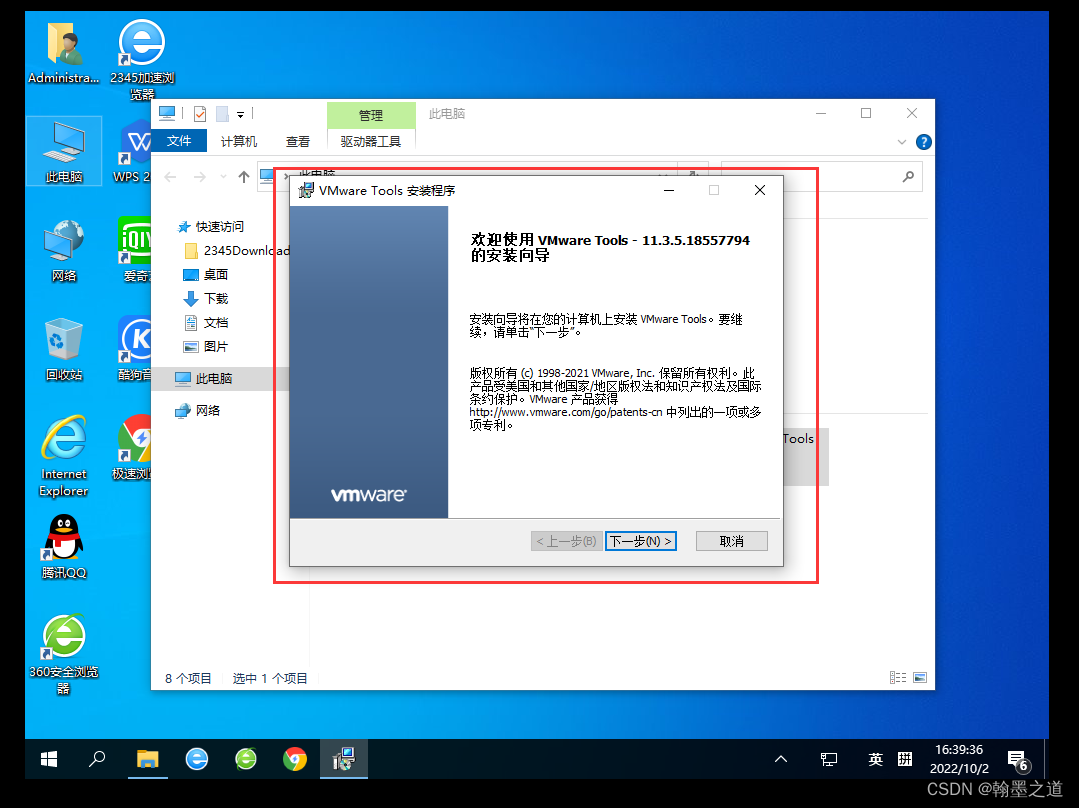Click the new folder quick access icon
Screen dimensions: 1079x808
(222, 114)
